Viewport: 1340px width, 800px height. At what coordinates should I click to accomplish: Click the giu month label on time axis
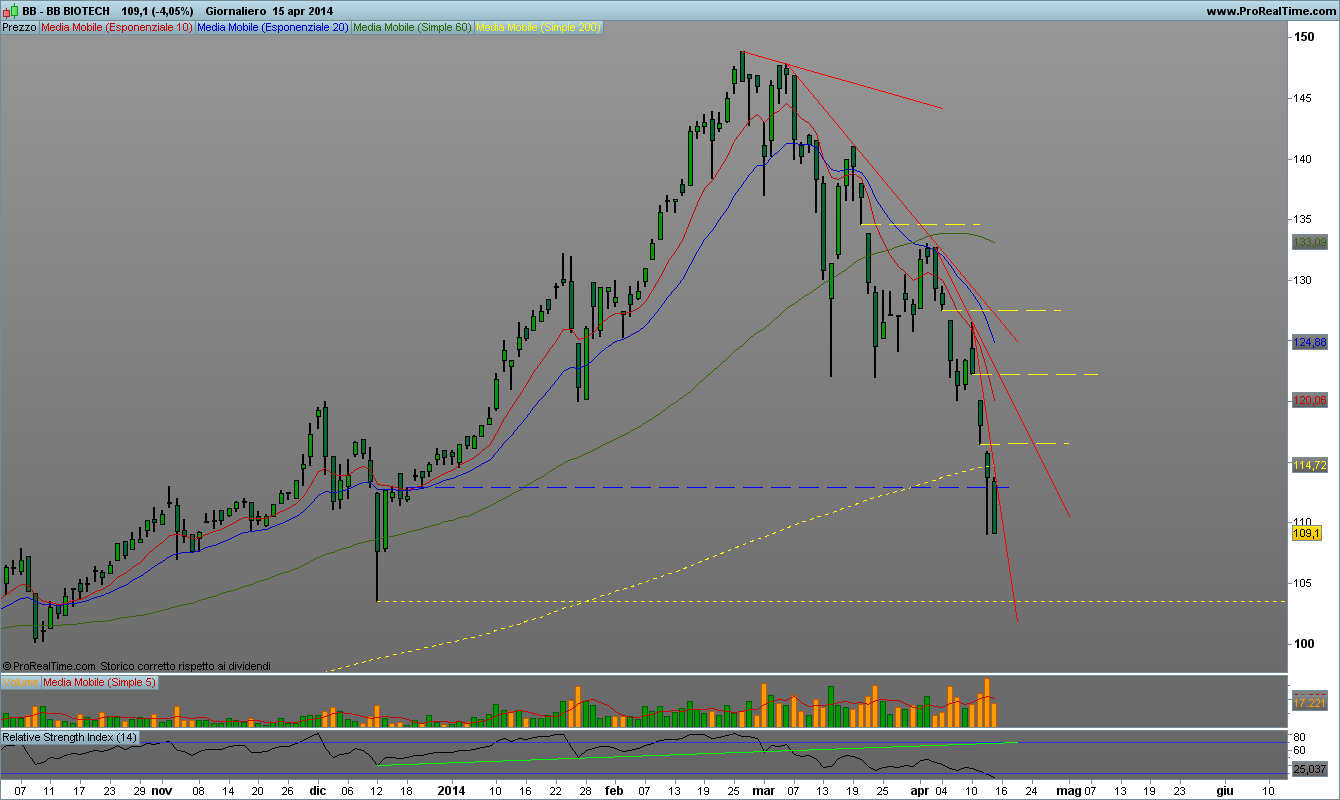pos(1225,790)
